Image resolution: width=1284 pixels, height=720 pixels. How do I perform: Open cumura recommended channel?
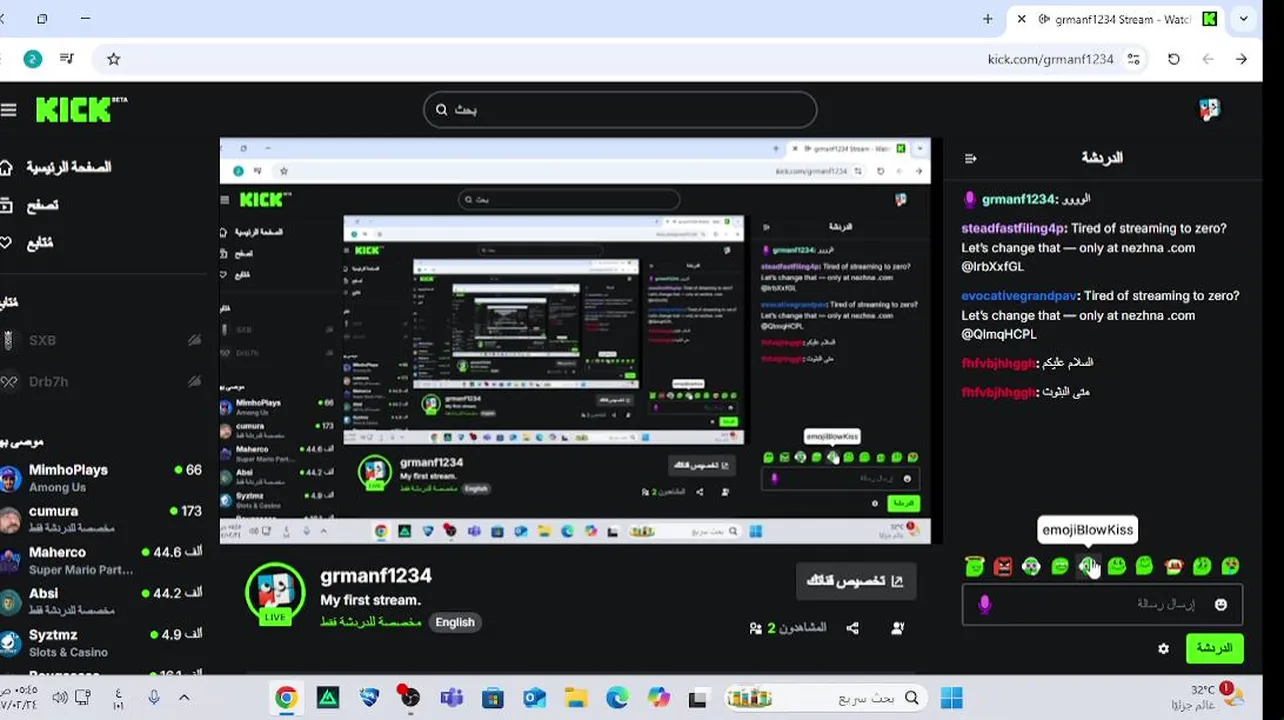pos(100,519)
